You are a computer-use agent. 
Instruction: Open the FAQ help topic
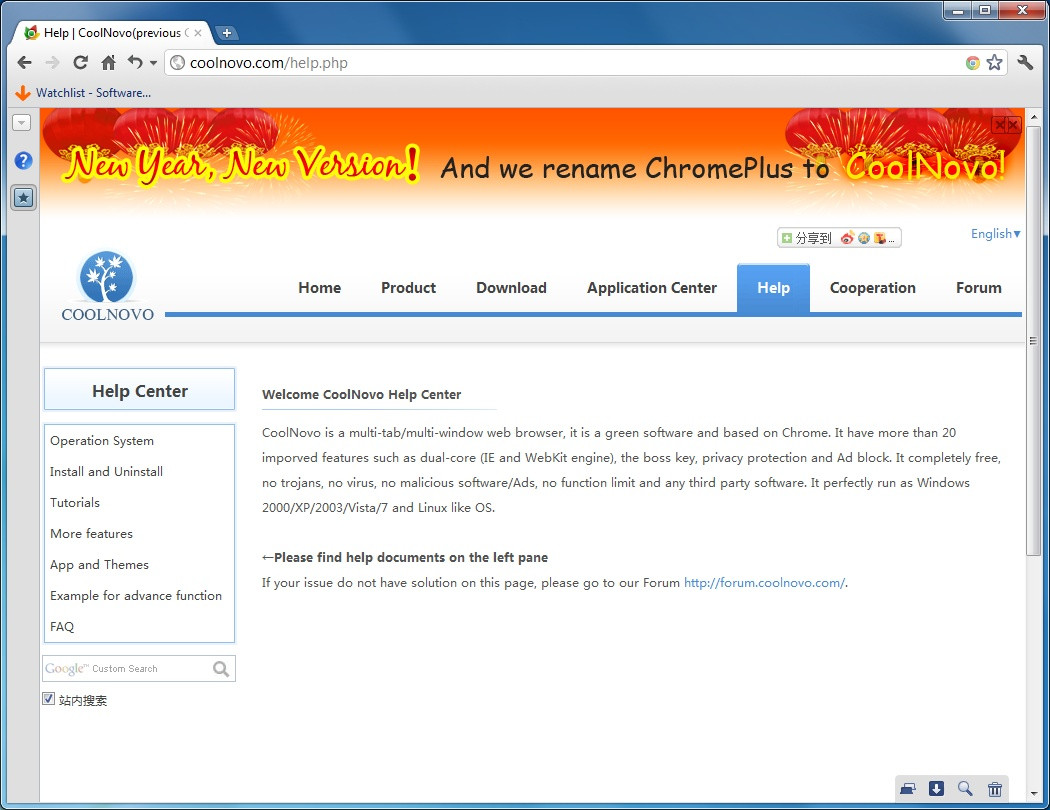pyautogui.click(x=62, y=627)
